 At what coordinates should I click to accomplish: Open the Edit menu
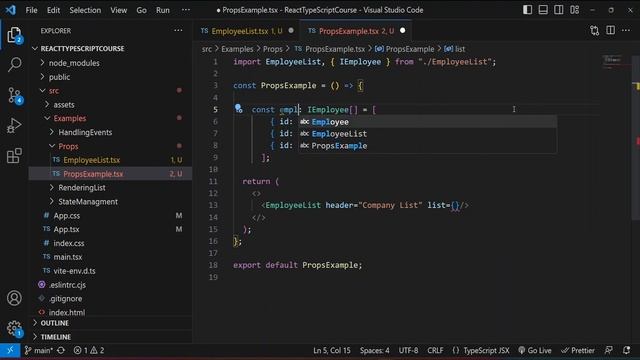(x=53, y=10)
